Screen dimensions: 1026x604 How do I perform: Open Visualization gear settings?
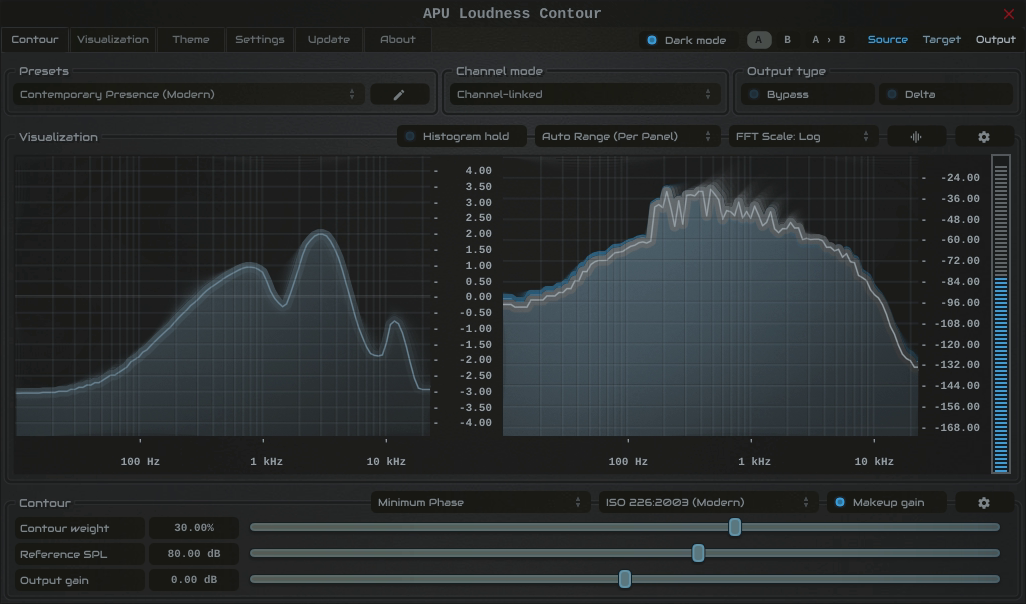[983, 137]
